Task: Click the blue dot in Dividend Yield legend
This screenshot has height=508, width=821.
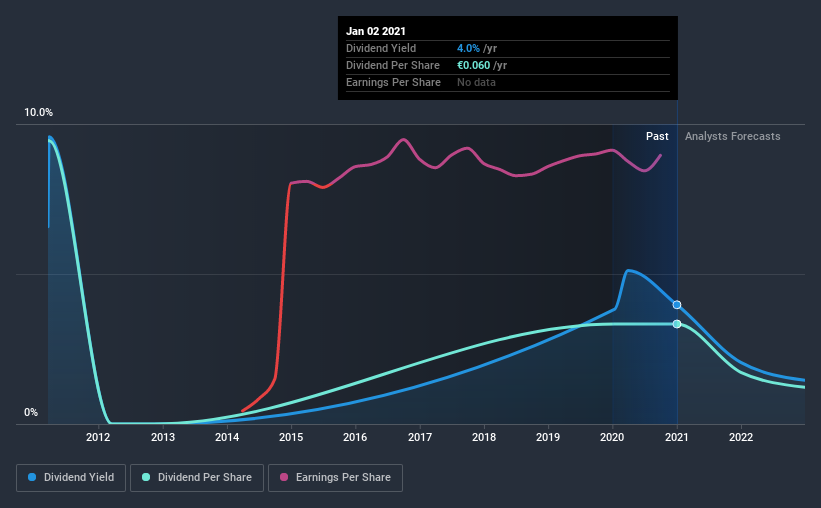Action: click(32, 477)
